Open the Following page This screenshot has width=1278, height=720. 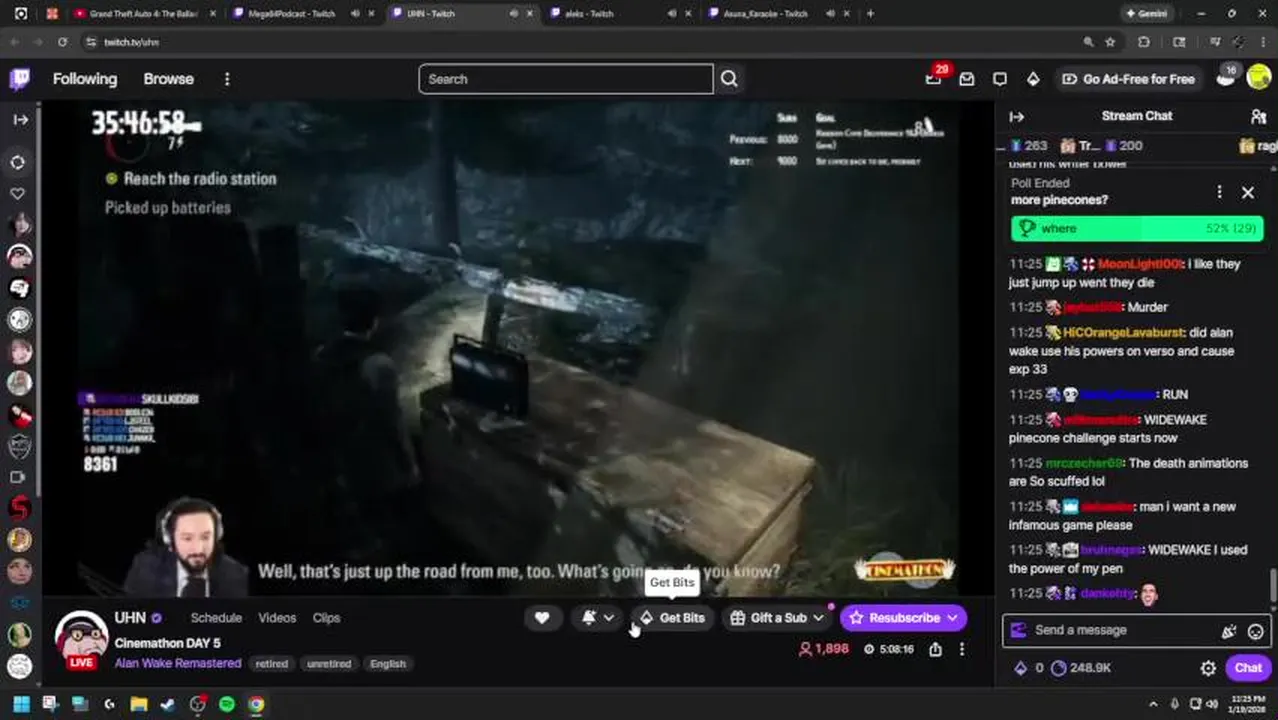[x=85, y=79]
